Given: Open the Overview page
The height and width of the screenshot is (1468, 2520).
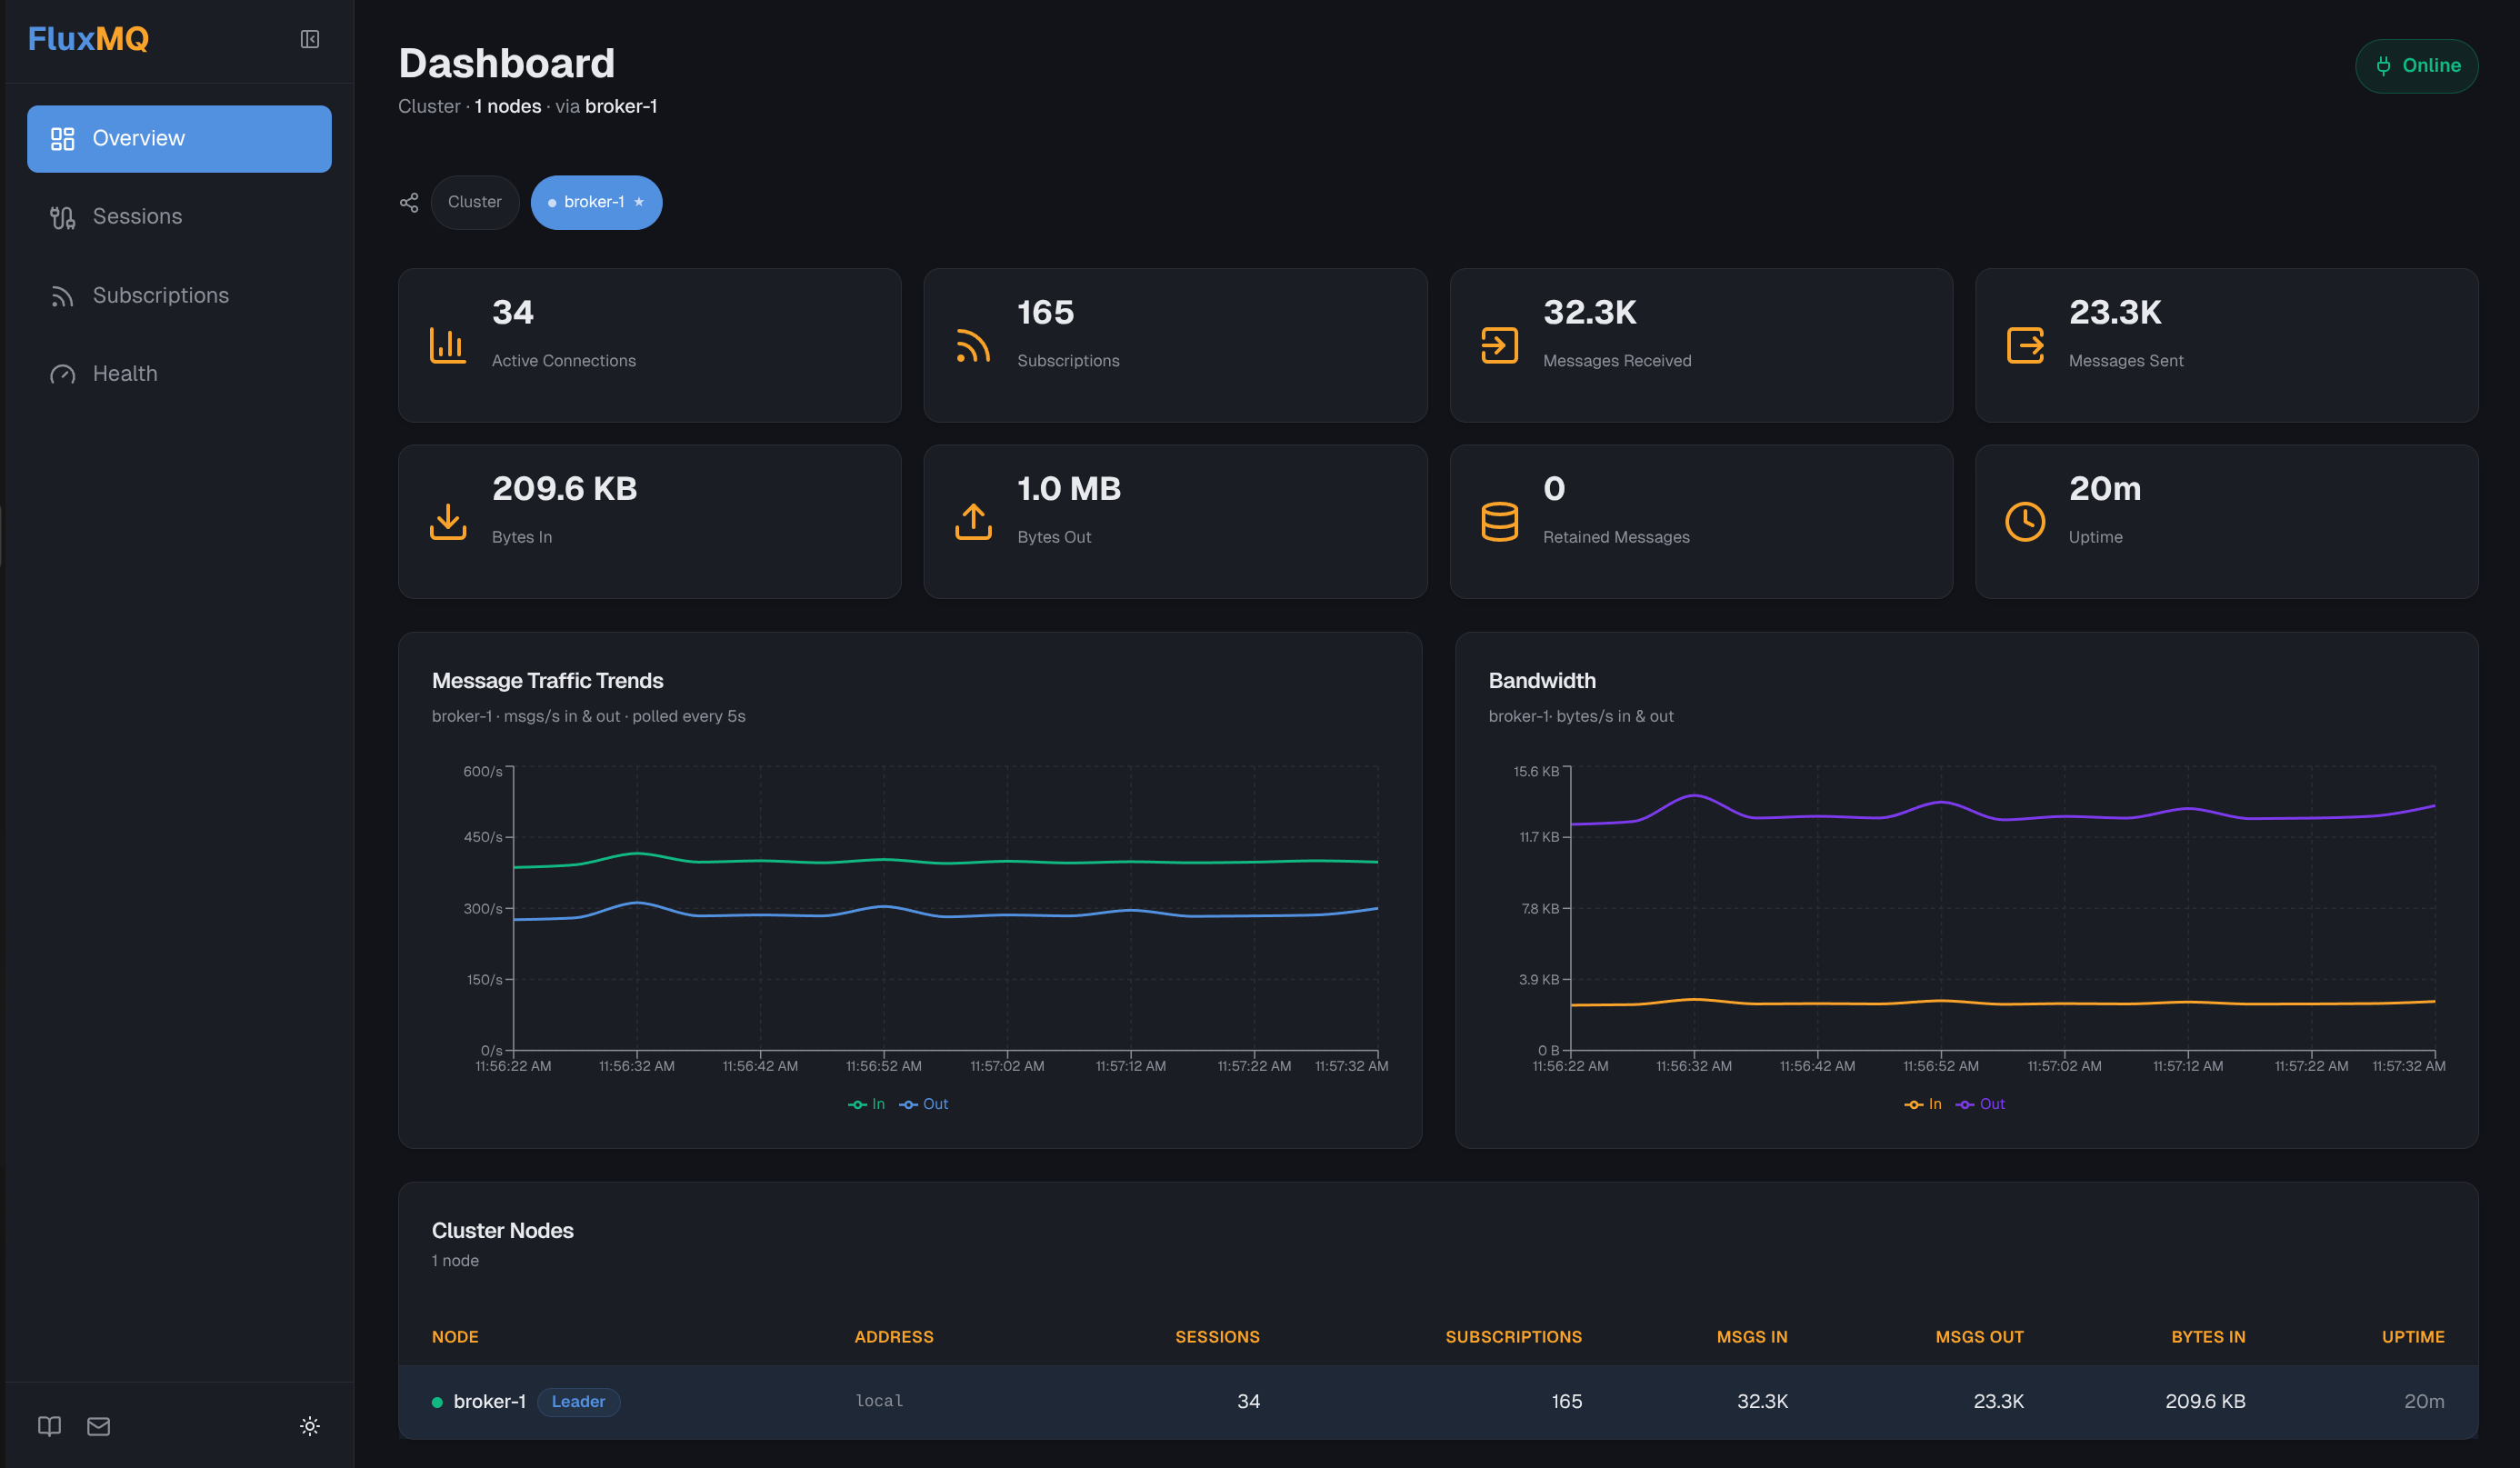Looking at the screenshot, I should point(179,138).
